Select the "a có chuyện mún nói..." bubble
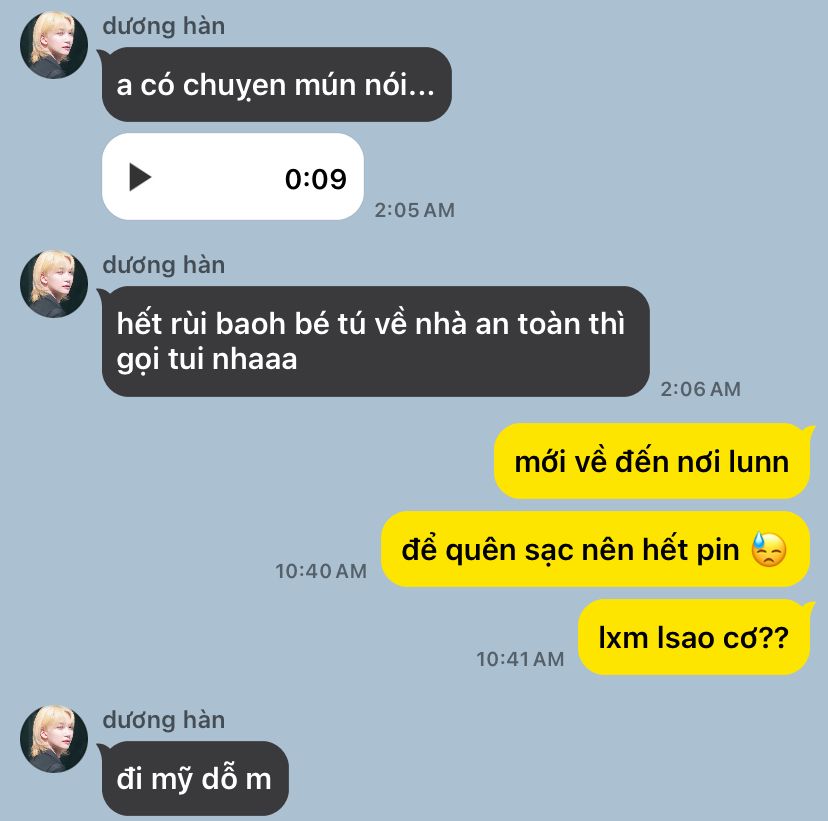 pos(275,84)
